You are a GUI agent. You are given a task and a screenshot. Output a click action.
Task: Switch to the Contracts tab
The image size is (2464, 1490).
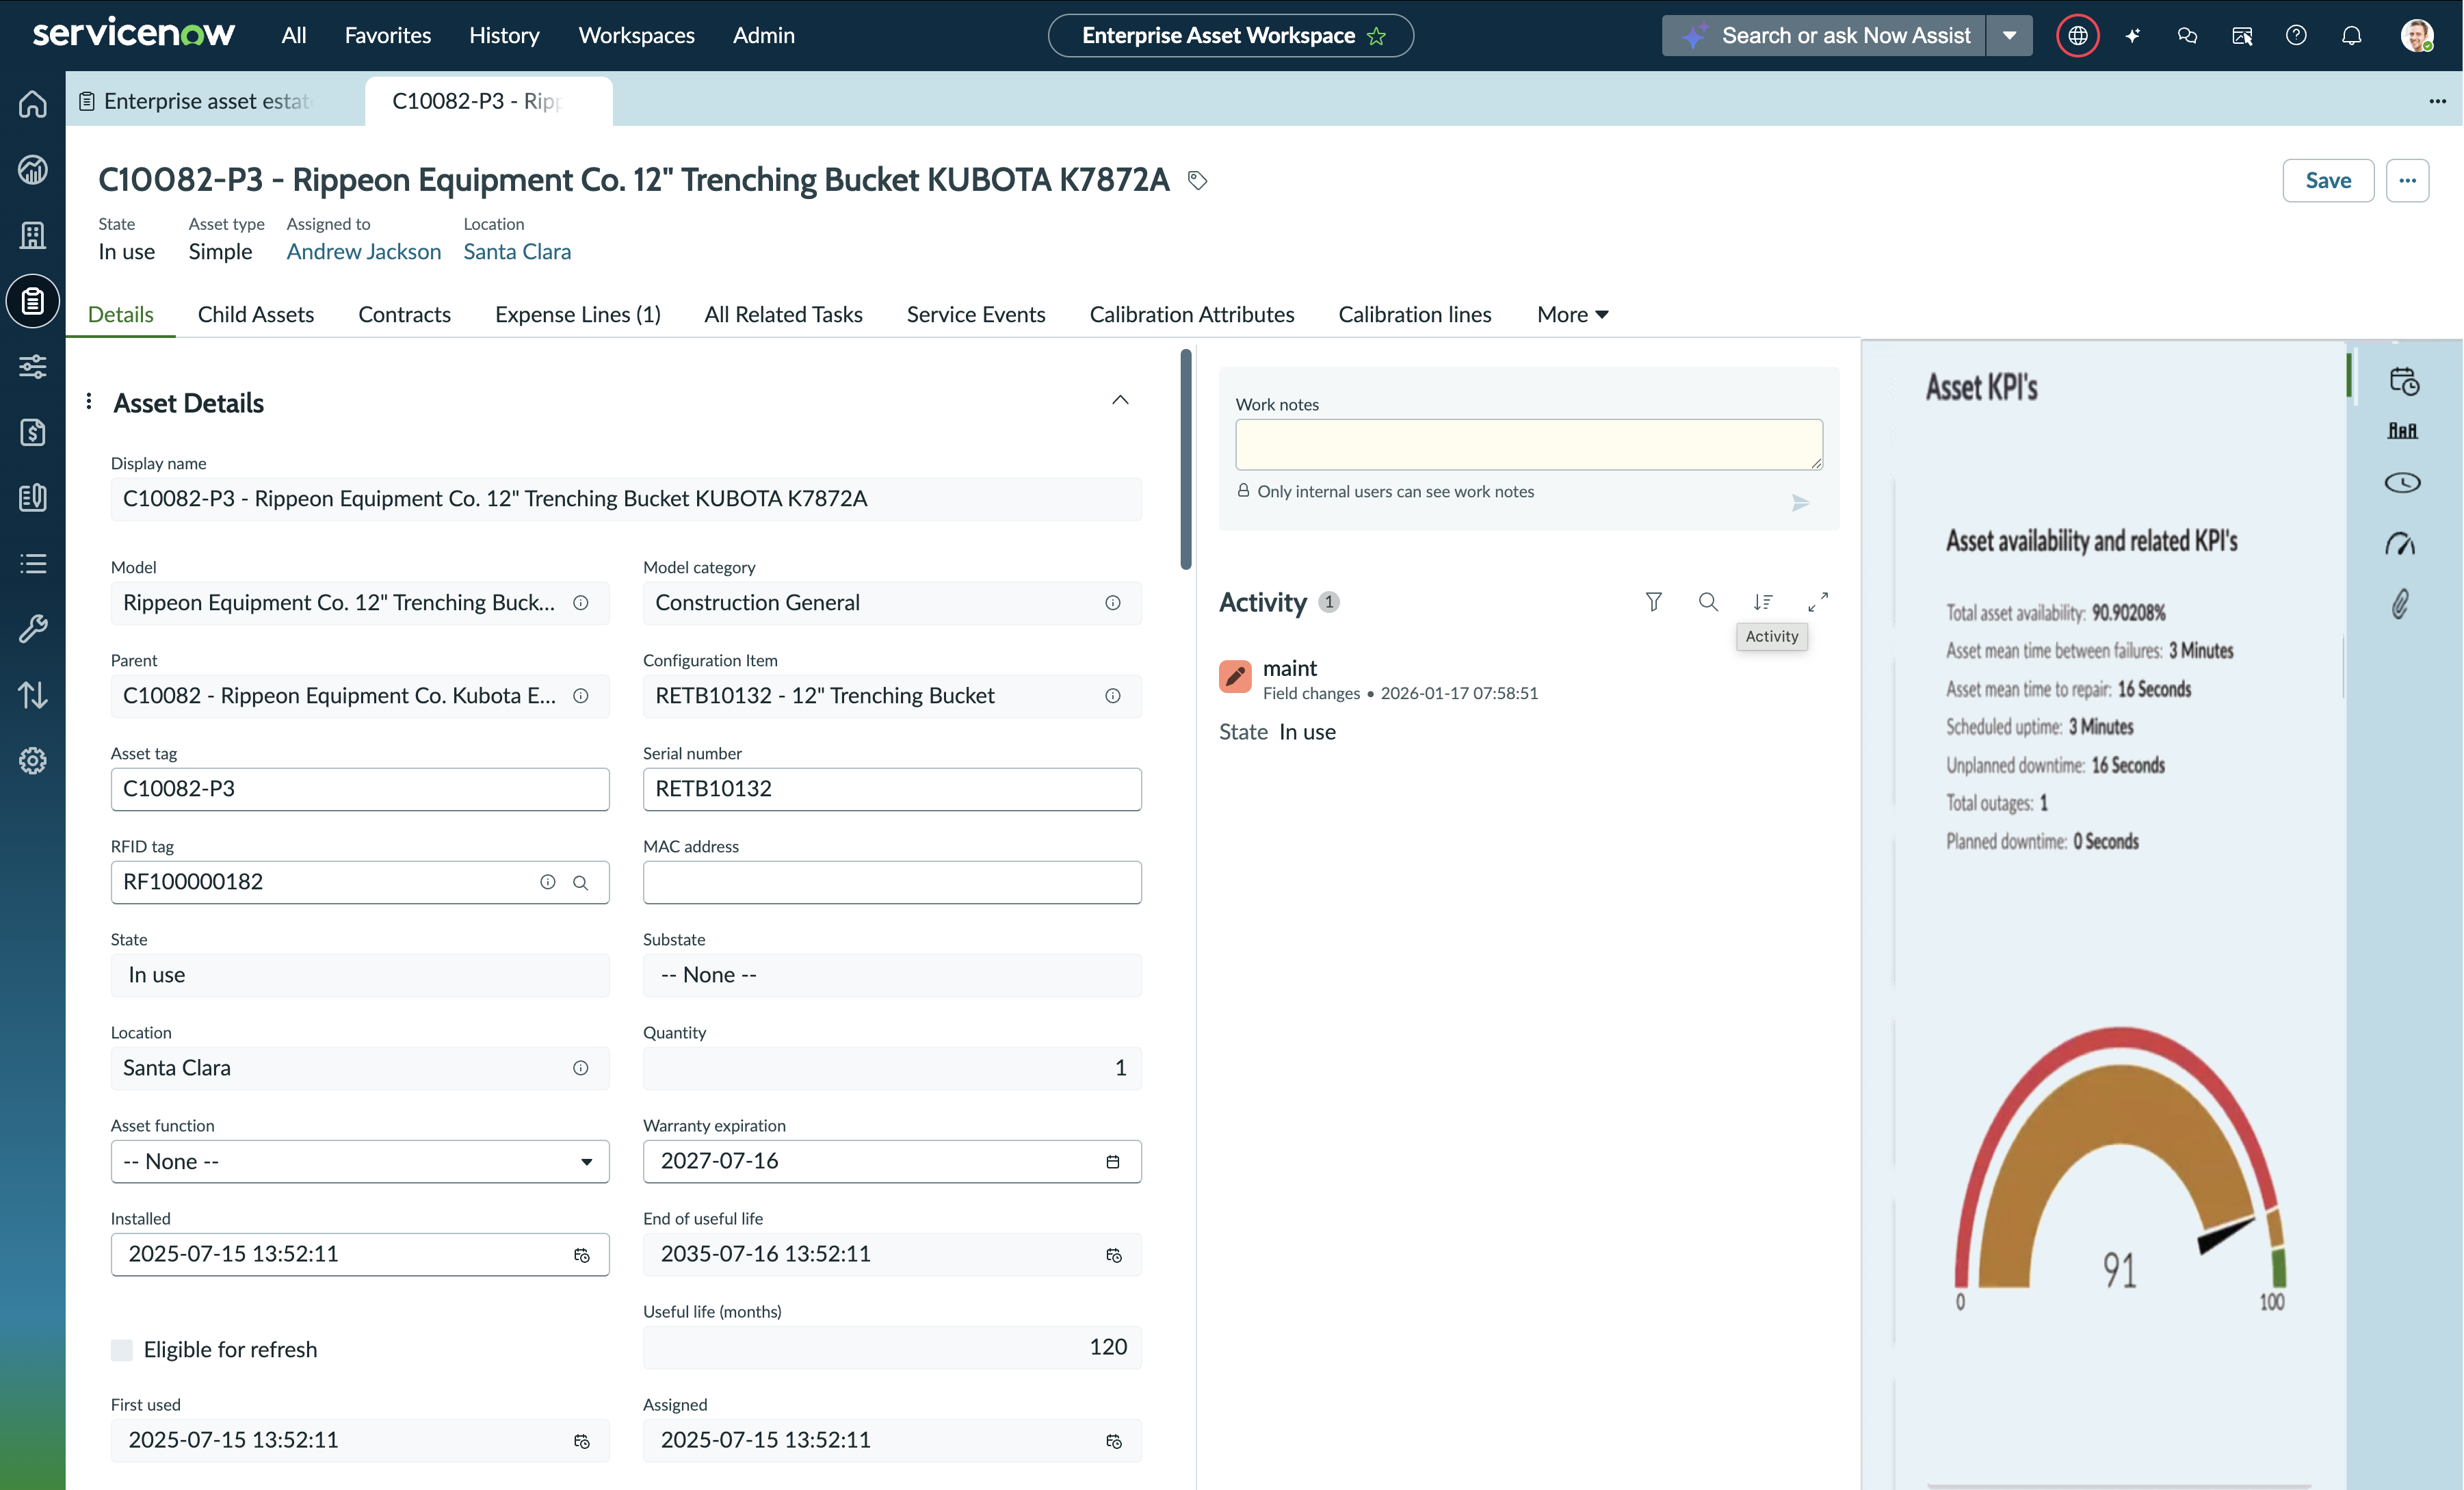(x=404, y=314)
